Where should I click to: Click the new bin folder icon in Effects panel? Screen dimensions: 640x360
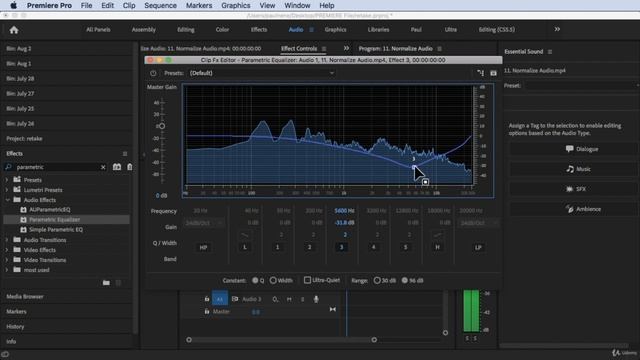(x=106, y=283)
